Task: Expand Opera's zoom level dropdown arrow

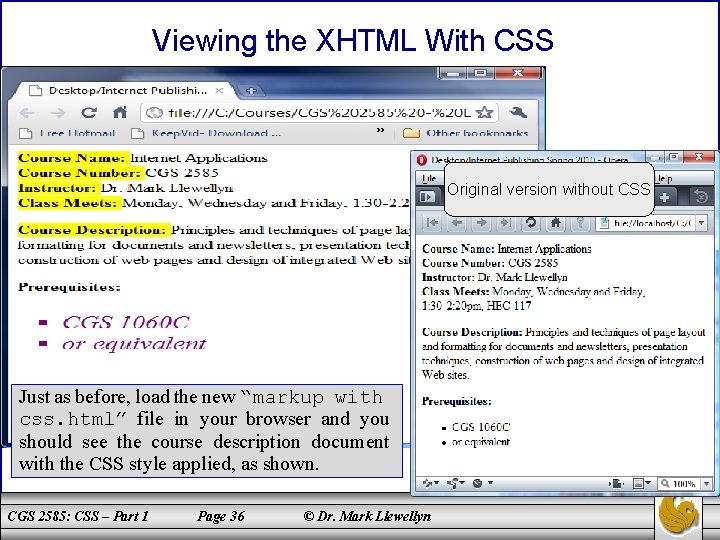Action: (x=706, y=484)
